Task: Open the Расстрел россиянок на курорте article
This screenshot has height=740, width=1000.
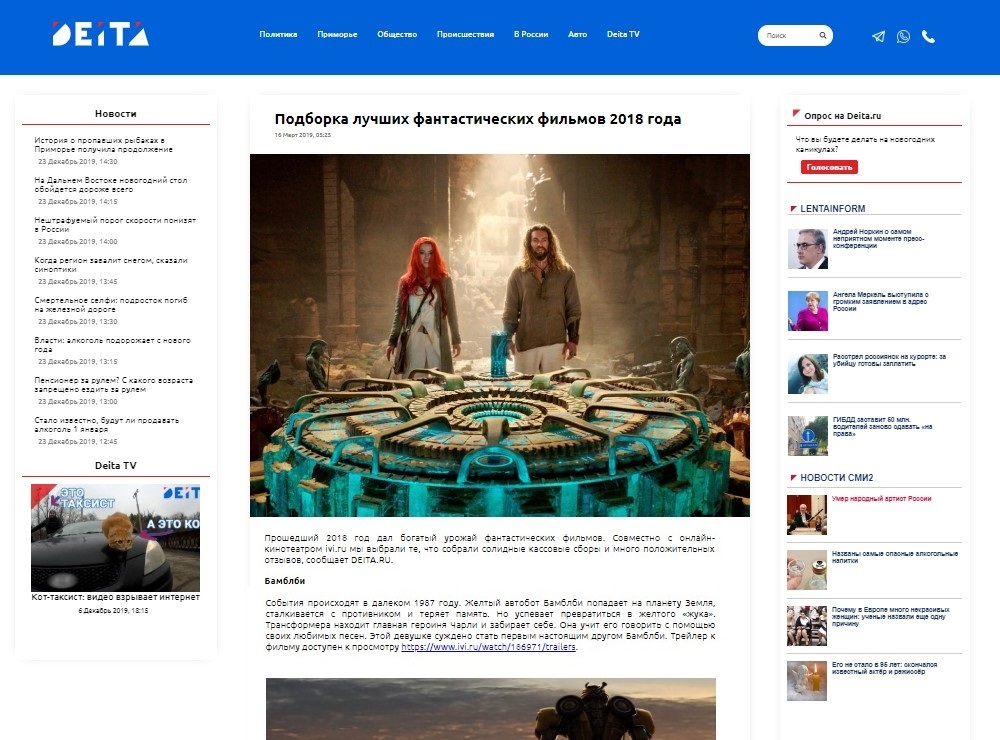Action: (x=889, y=360)
